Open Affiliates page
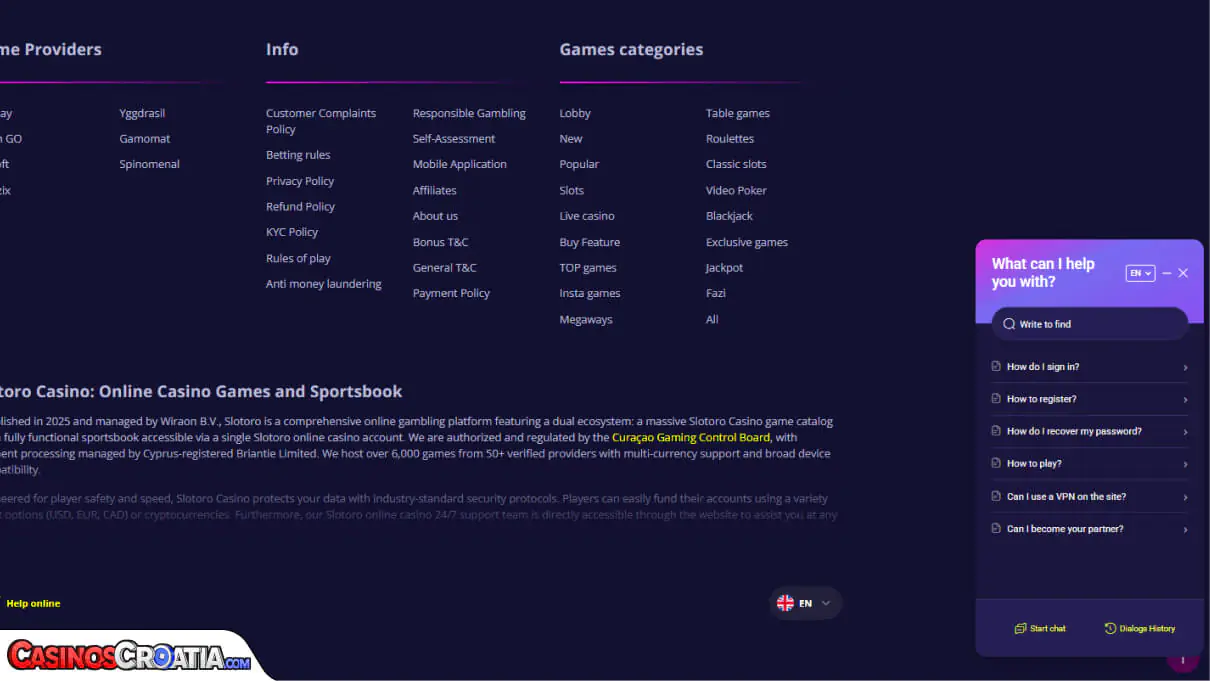The height and width of the screenshot is (681, 1210). point(435,190)
